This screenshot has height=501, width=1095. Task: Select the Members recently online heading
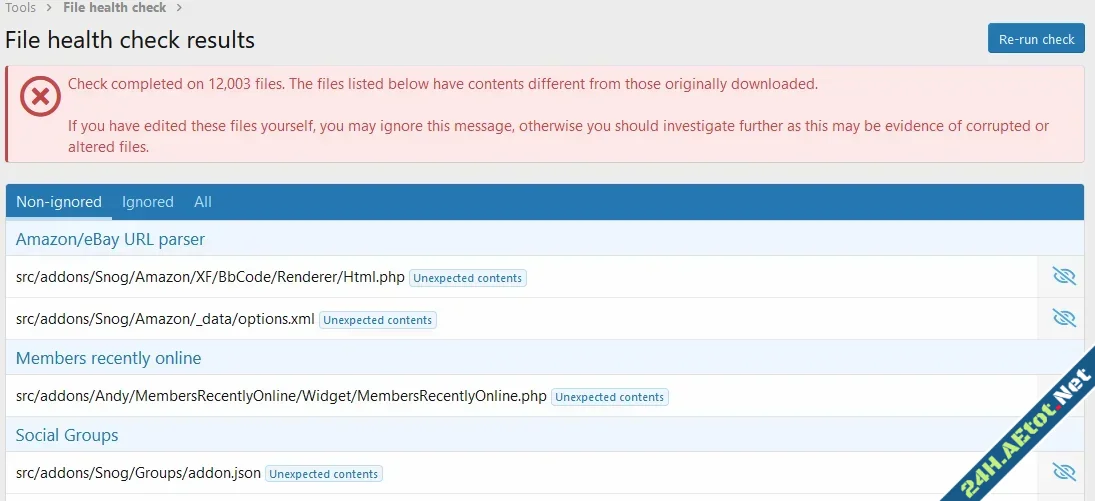point(108,358)
